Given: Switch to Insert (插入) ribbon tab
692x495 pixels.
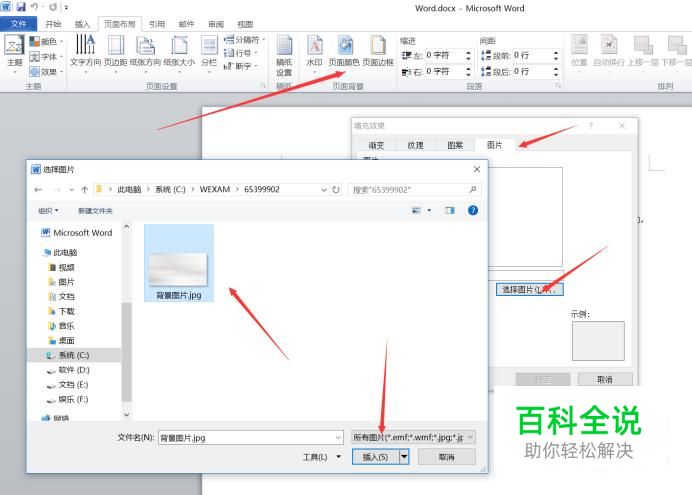Looking at the screenshot, I should 83,24.
